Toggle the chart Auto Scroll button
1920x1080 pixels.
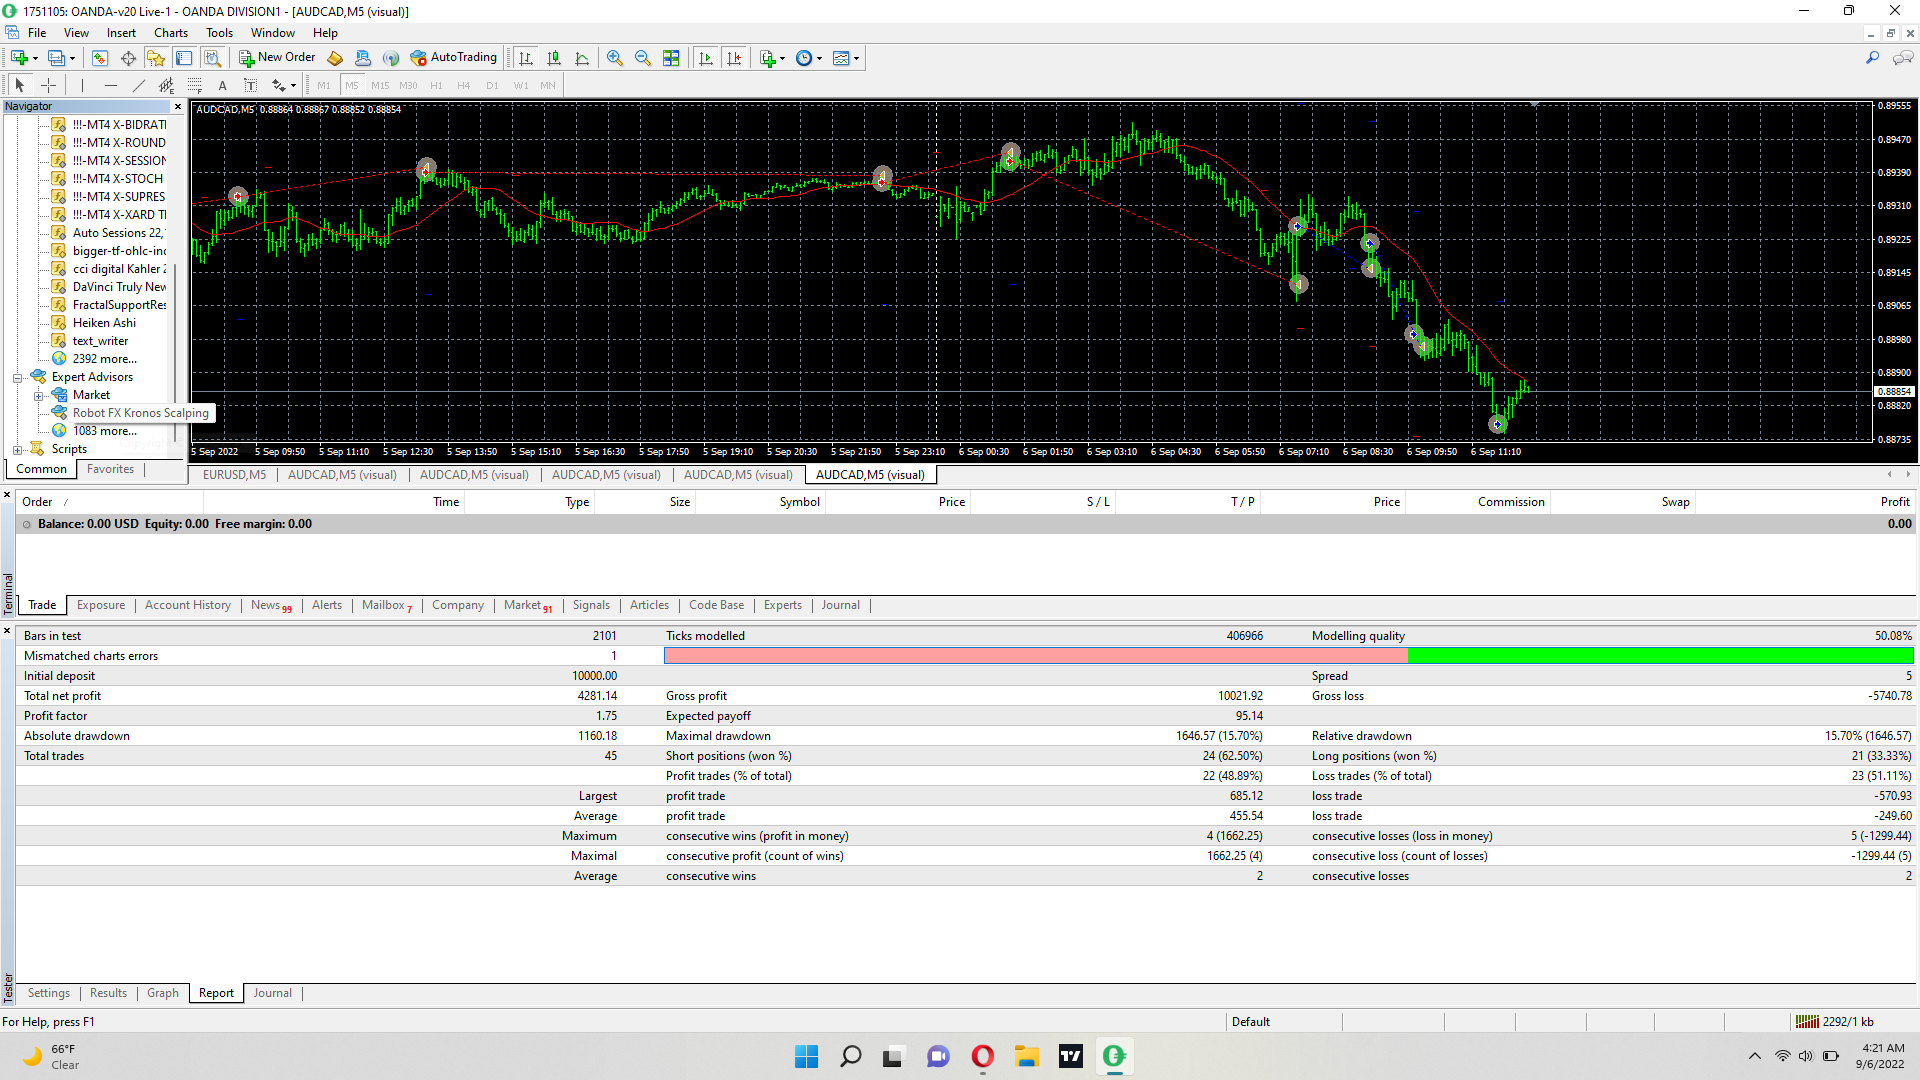click(x=706, y=58)
